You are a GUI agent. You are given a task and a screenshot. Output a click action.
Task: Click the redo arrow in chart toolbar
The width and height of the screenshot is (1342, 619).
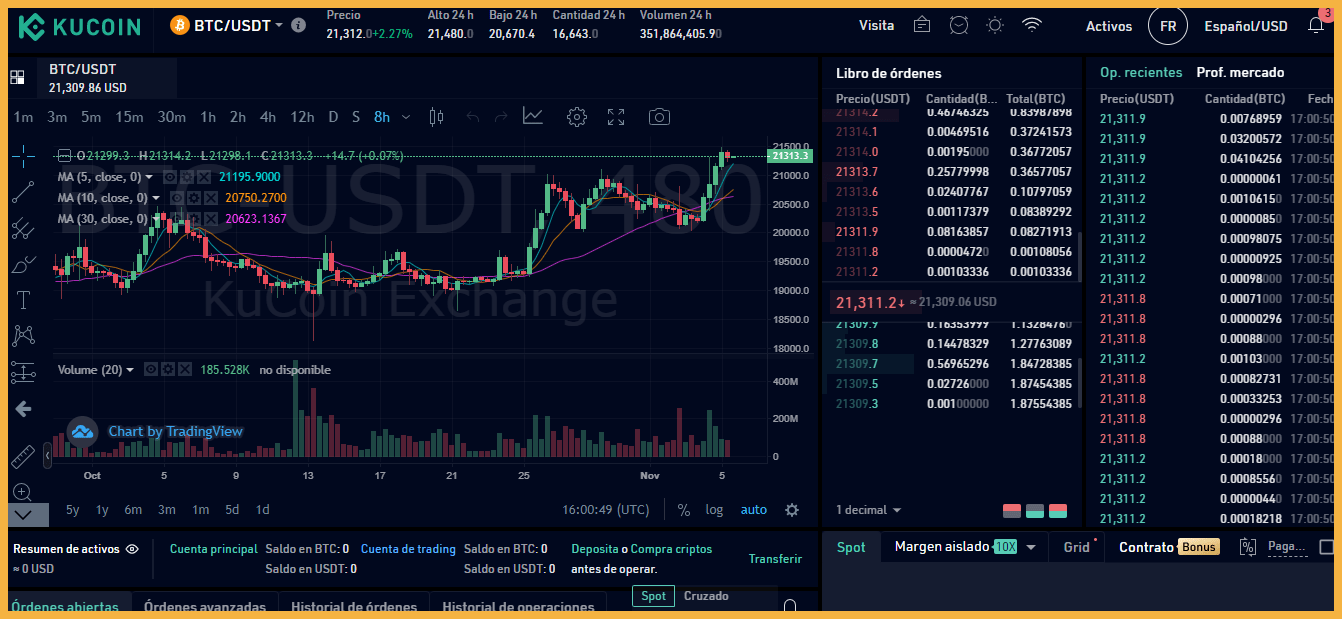coord(500,117)
